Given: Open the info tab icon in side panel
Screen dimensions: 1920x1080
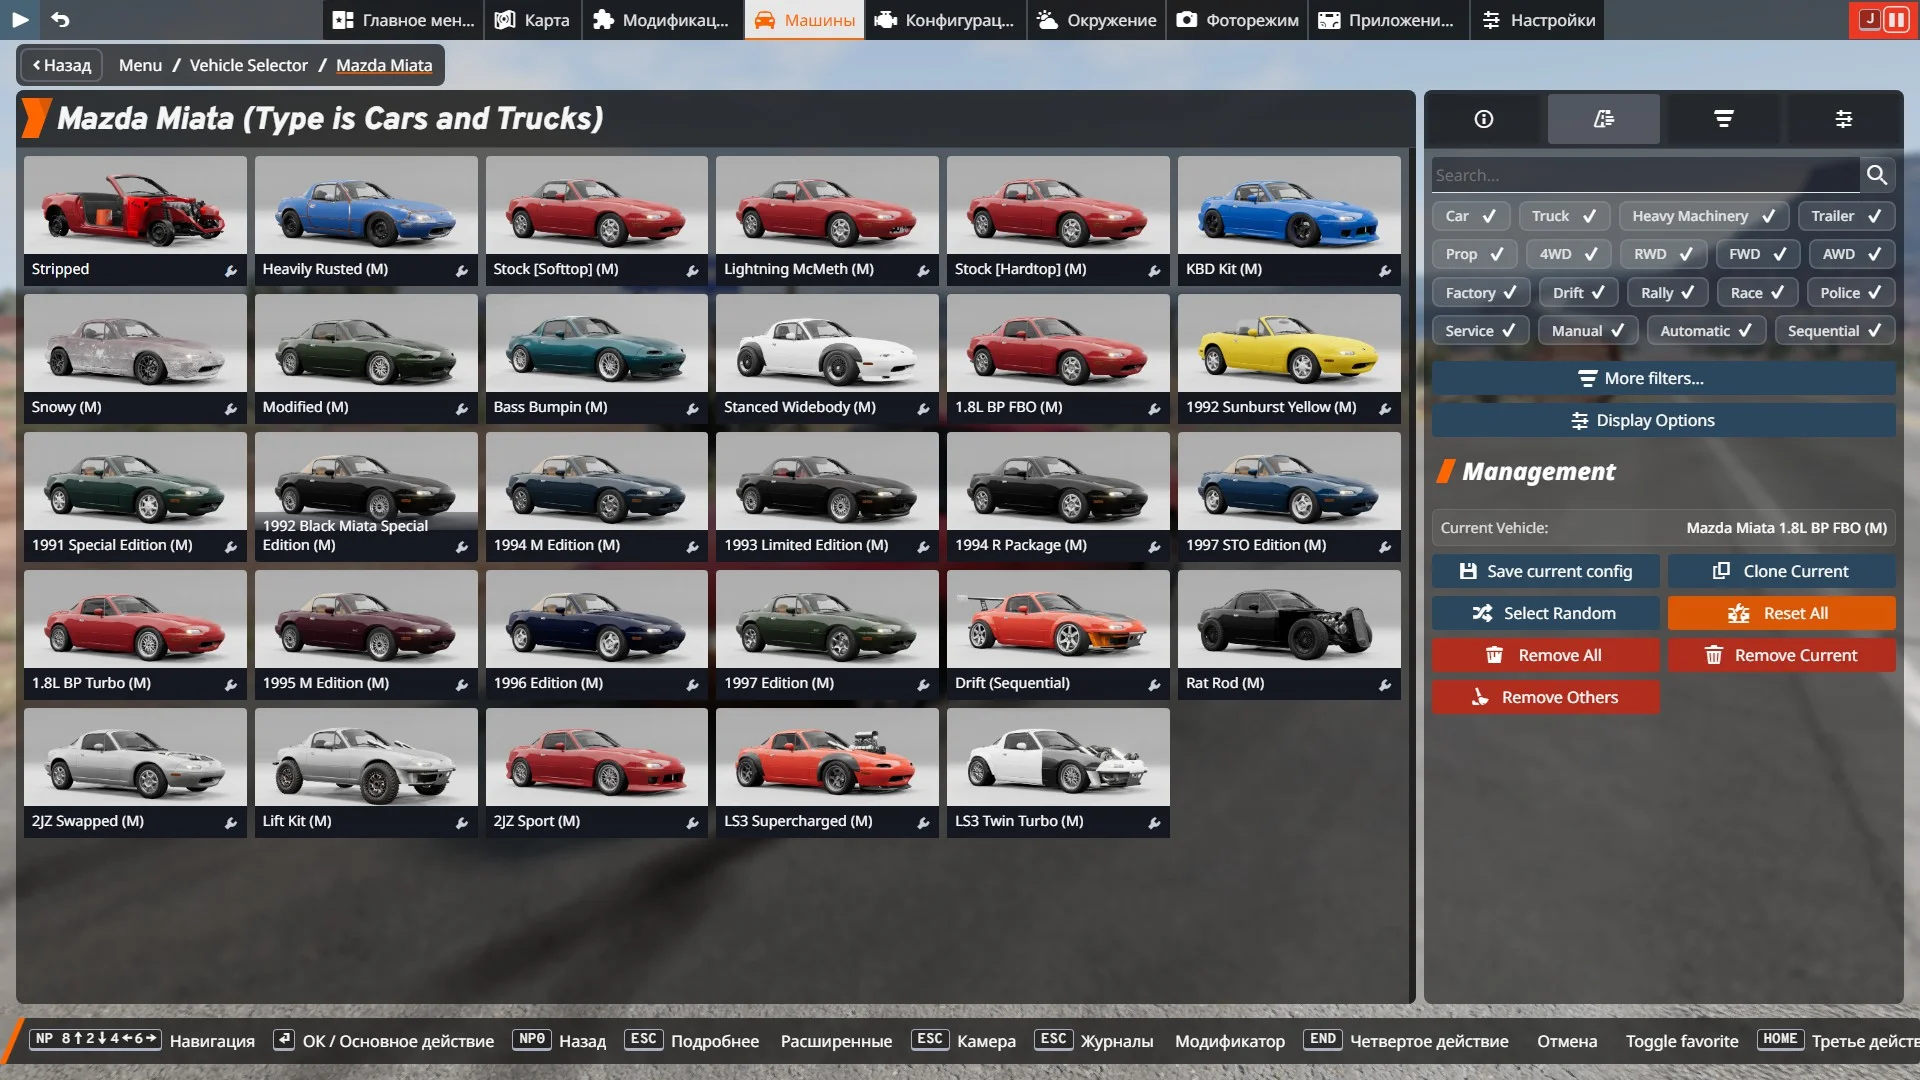Looking at the screenshot, I should click(1484, 119).
